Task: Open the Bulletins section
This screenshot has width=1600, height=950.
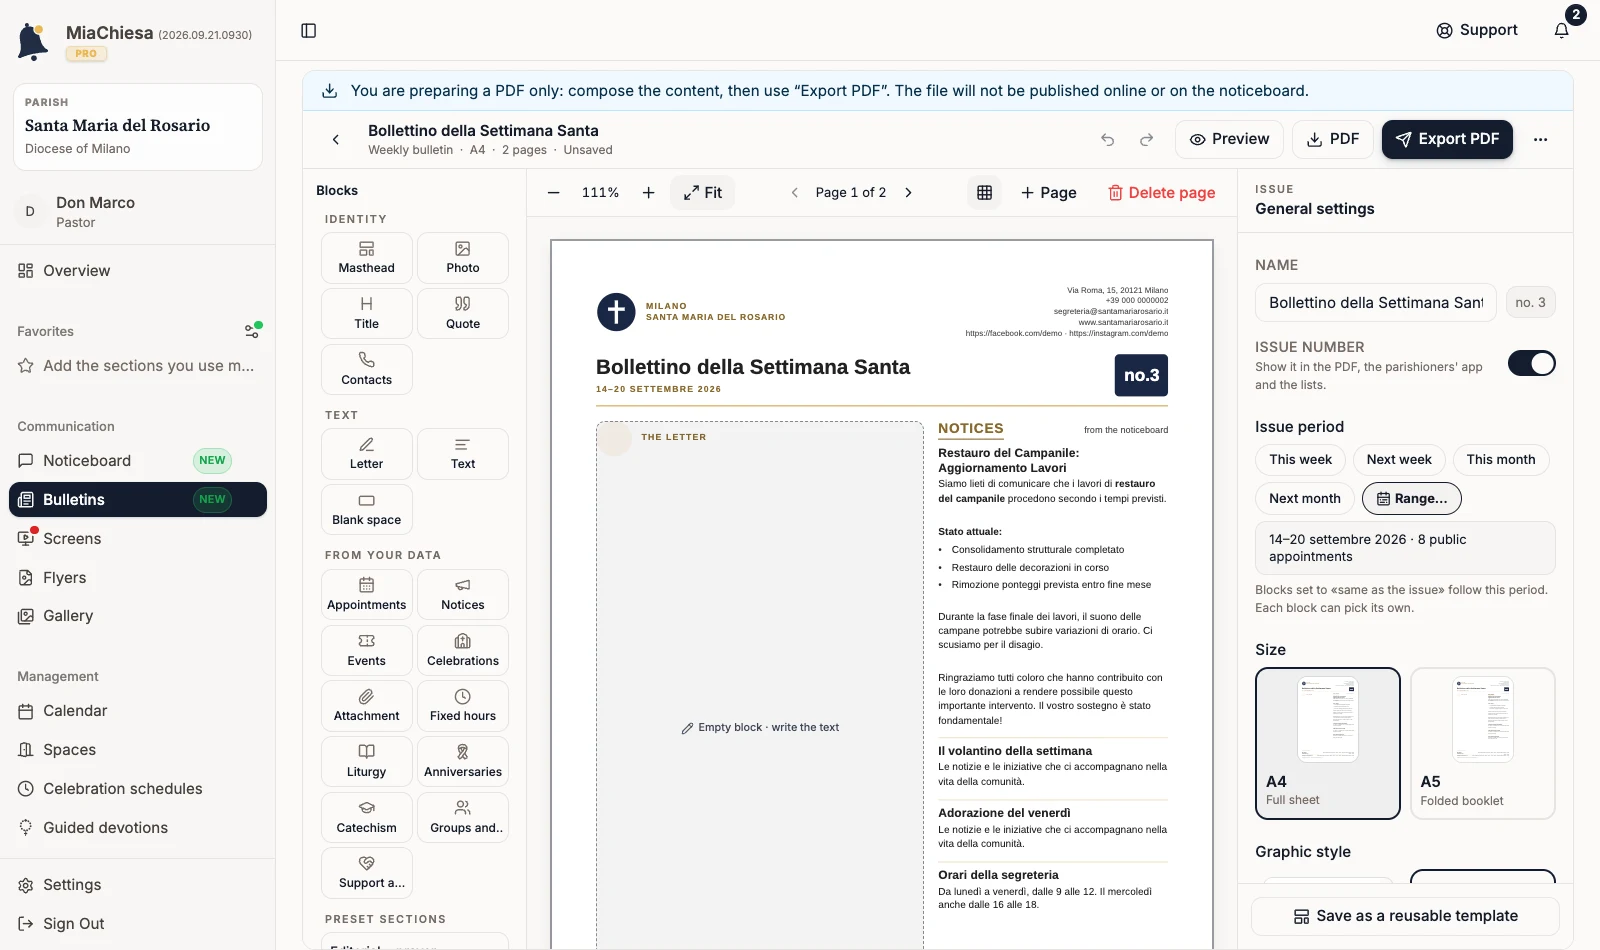Action: click(x=138, y=500)
